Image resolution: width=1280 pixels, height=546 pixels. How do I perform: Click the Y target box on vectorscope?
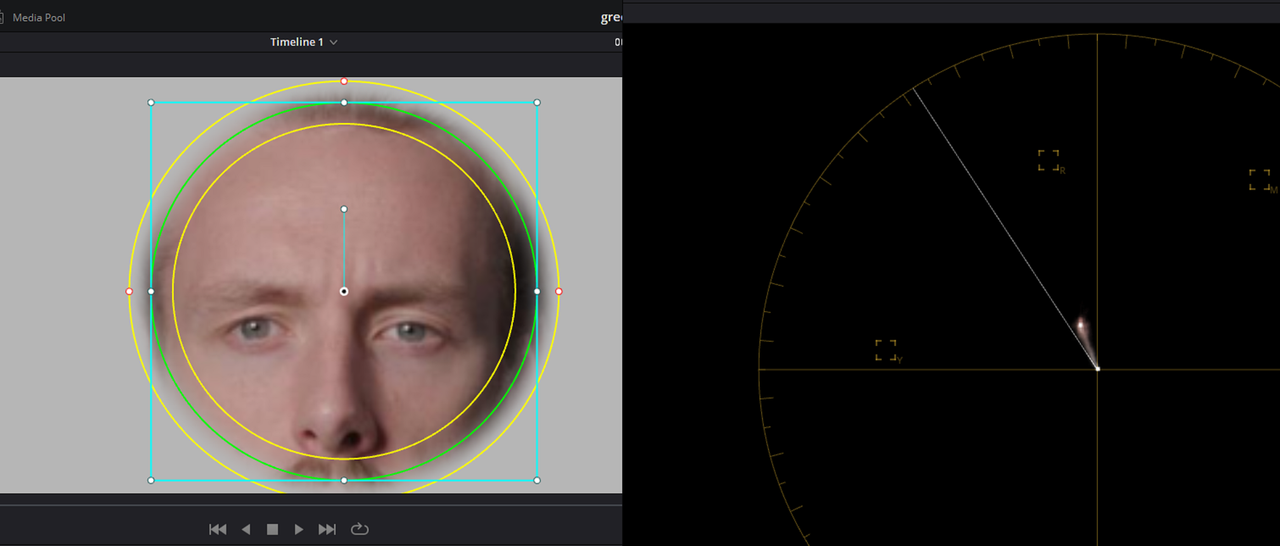coord(885,350)
